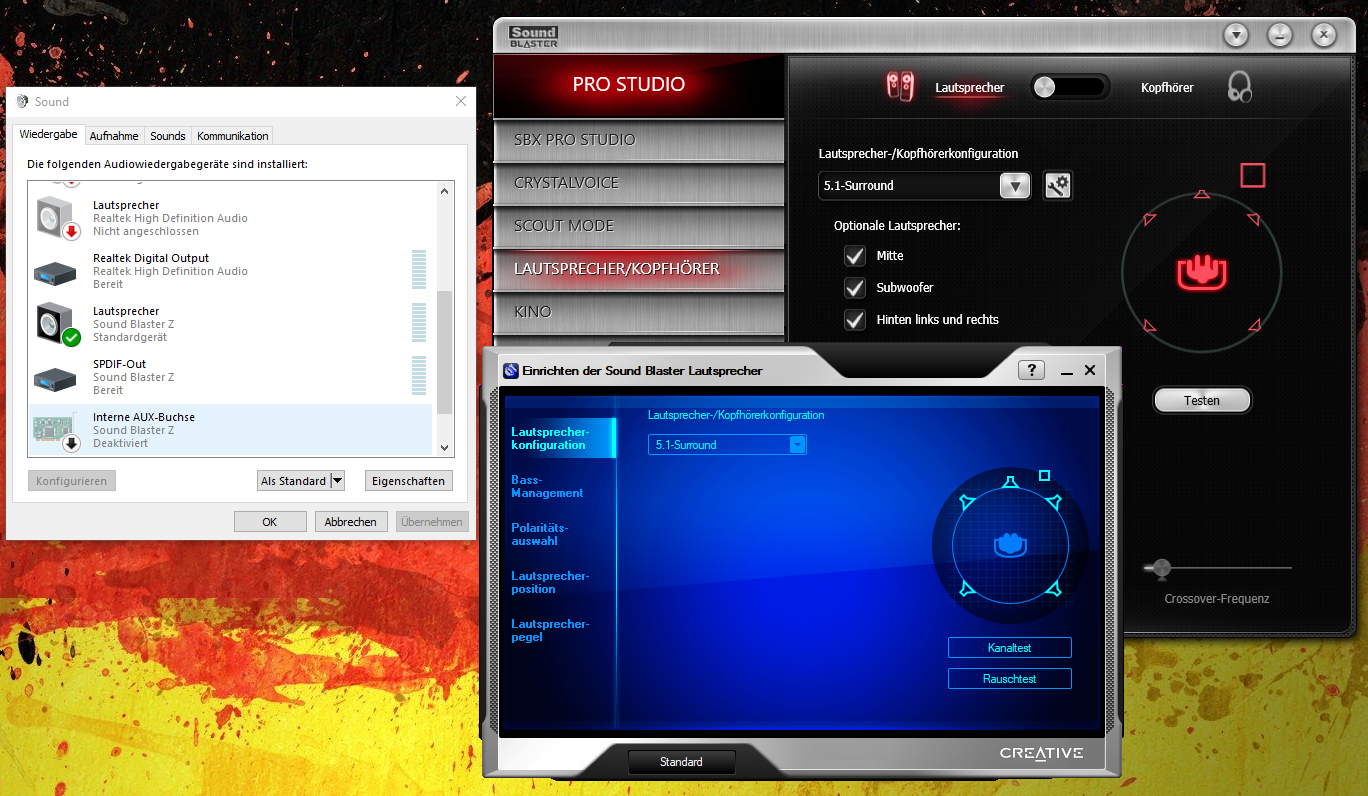Uncheck Hinten links und rechts checkbox
1368x796 pixels.
tap(855, 320)
